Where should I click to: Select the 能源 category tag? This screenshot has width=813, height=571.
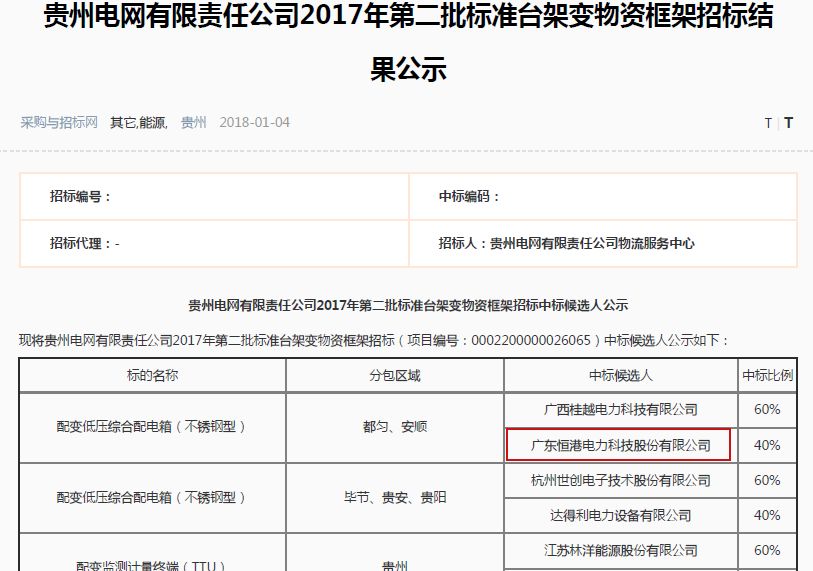click(153, 122)
